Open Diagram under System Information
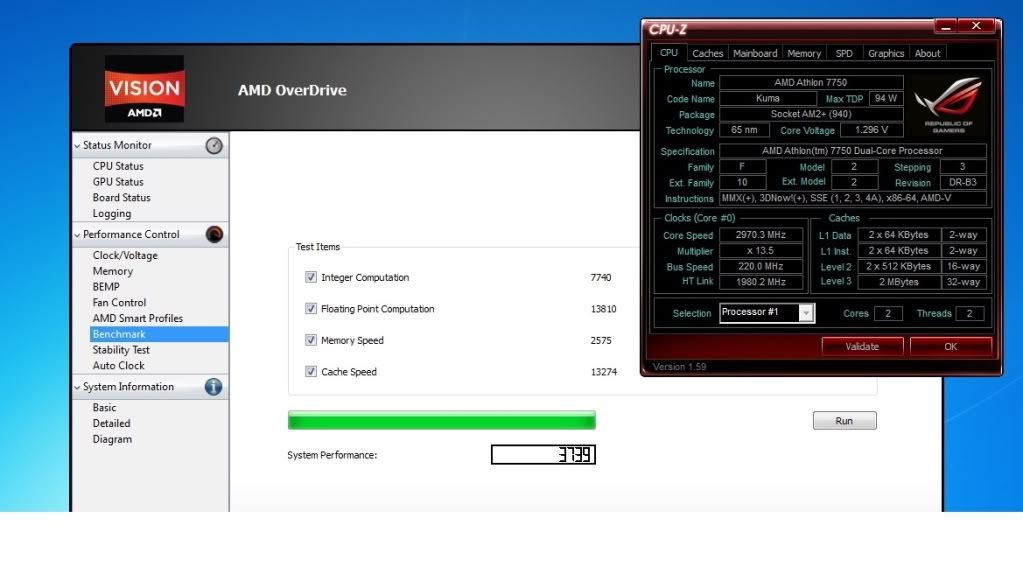 click(x=112, y=439)
